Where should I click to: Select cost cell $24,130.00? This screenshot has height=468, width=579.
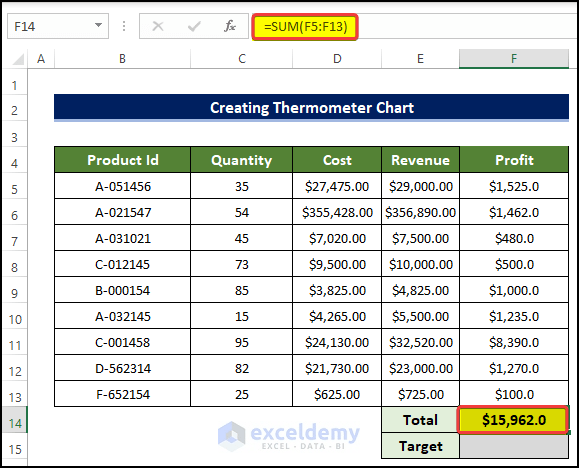coord(337,342)
